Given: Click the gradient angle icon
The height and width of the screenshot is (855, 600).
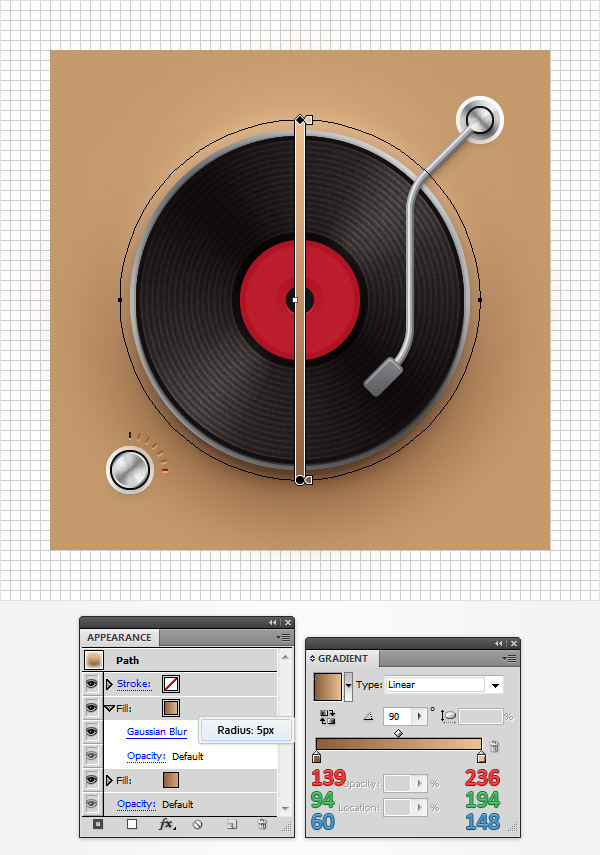Looking at the screenshot, I should (x=369, y=716).
